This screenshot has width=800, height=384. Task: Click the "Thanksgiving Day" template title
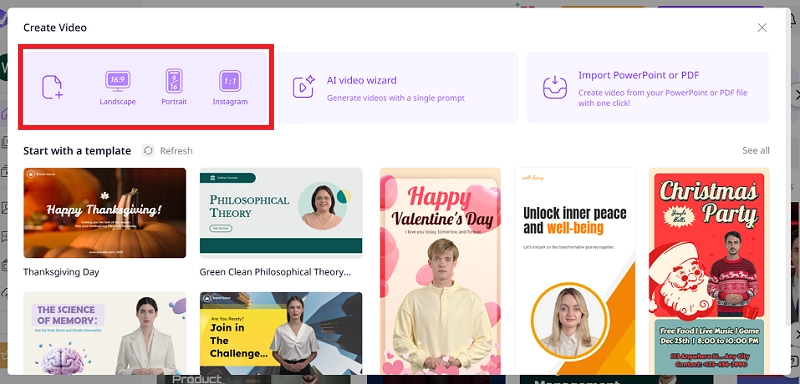pyautogui.click(x=61, y=272)
